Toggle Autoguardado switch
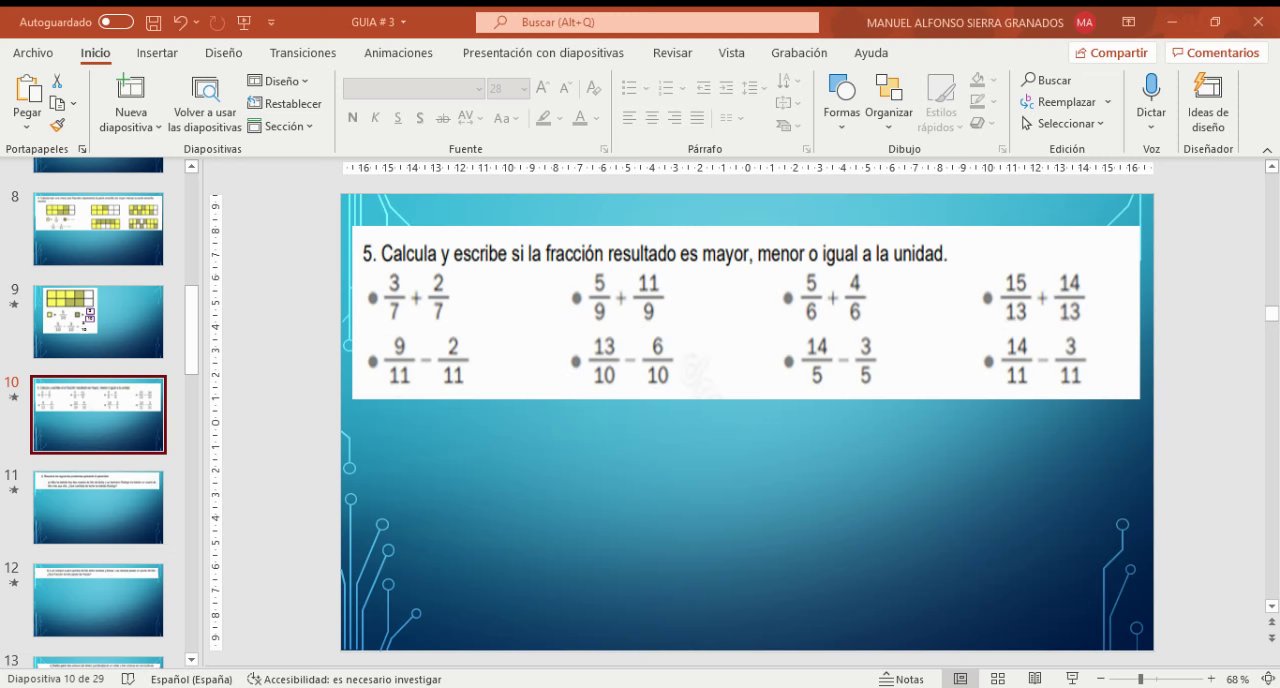Image resolution: width=1280 pixels, height=688 pixels. click(116, 22)
